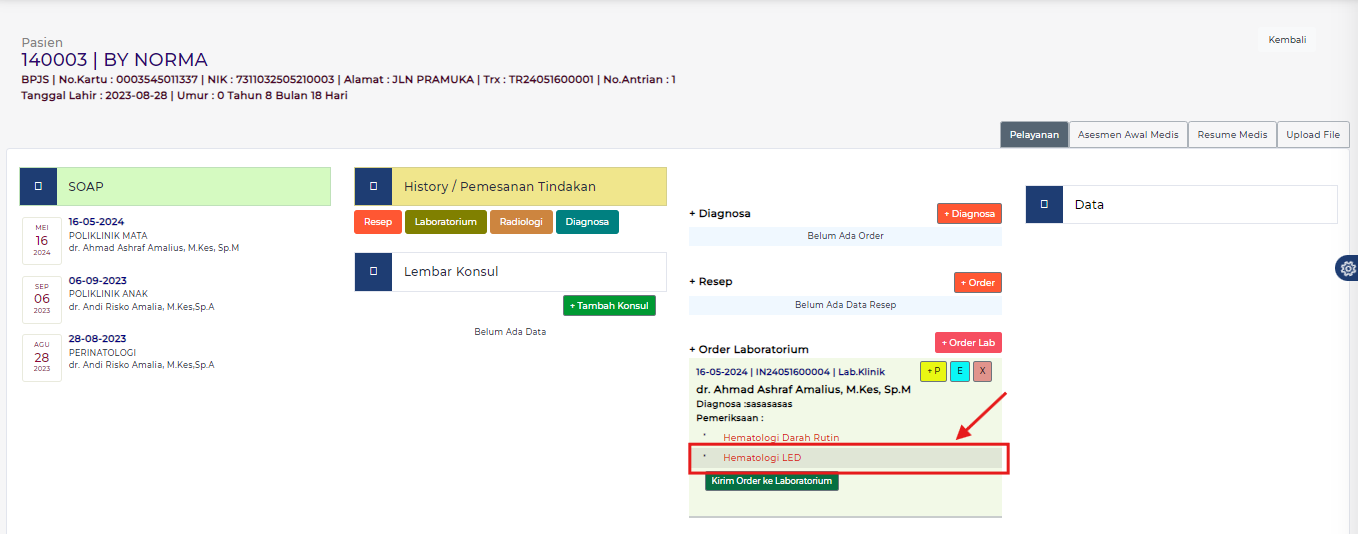Select the Hematologi LED examination row
1358x534 pixels.
[x=845, y=458]
